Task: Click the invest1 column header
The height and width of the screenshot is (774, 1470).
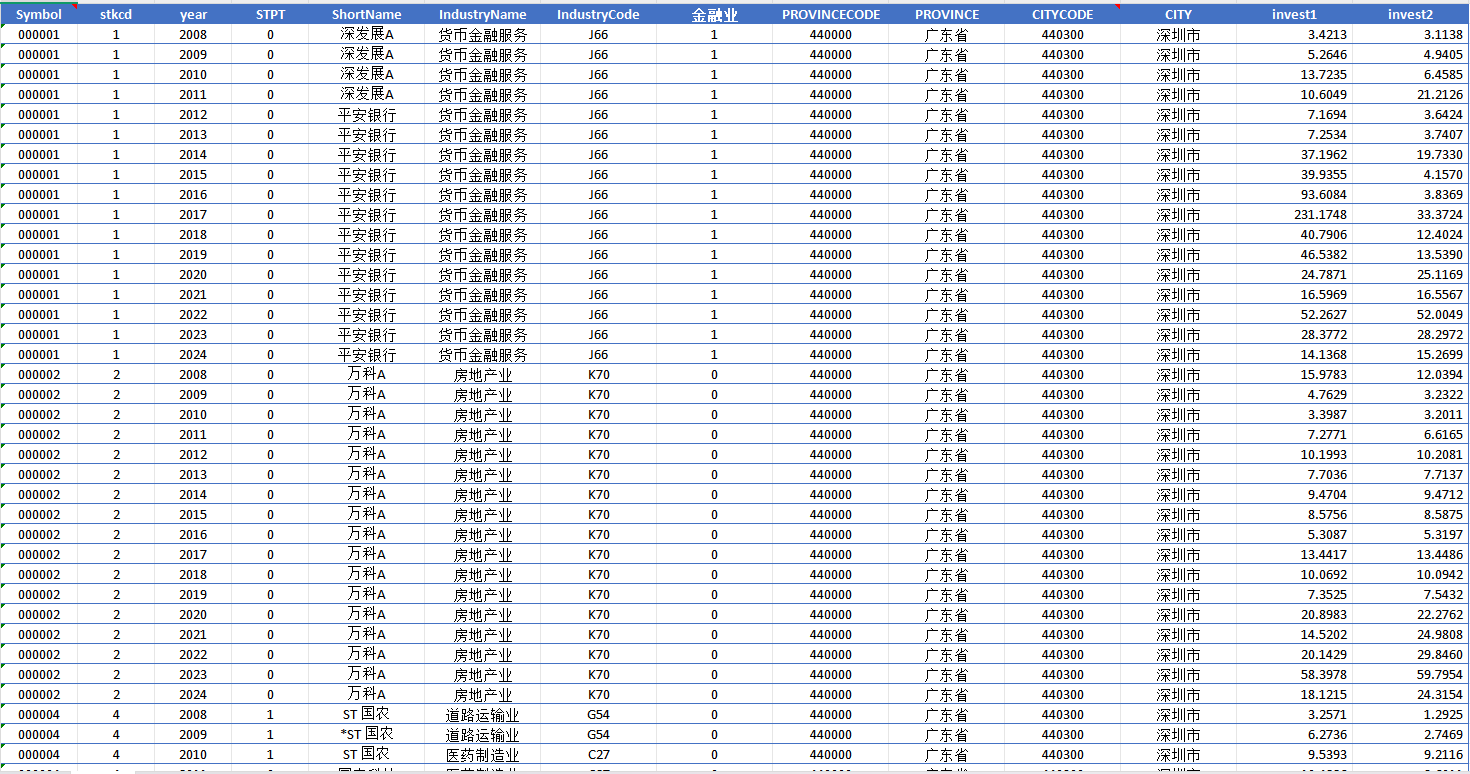Action: pyautogui.click(x=1294, y=15)
